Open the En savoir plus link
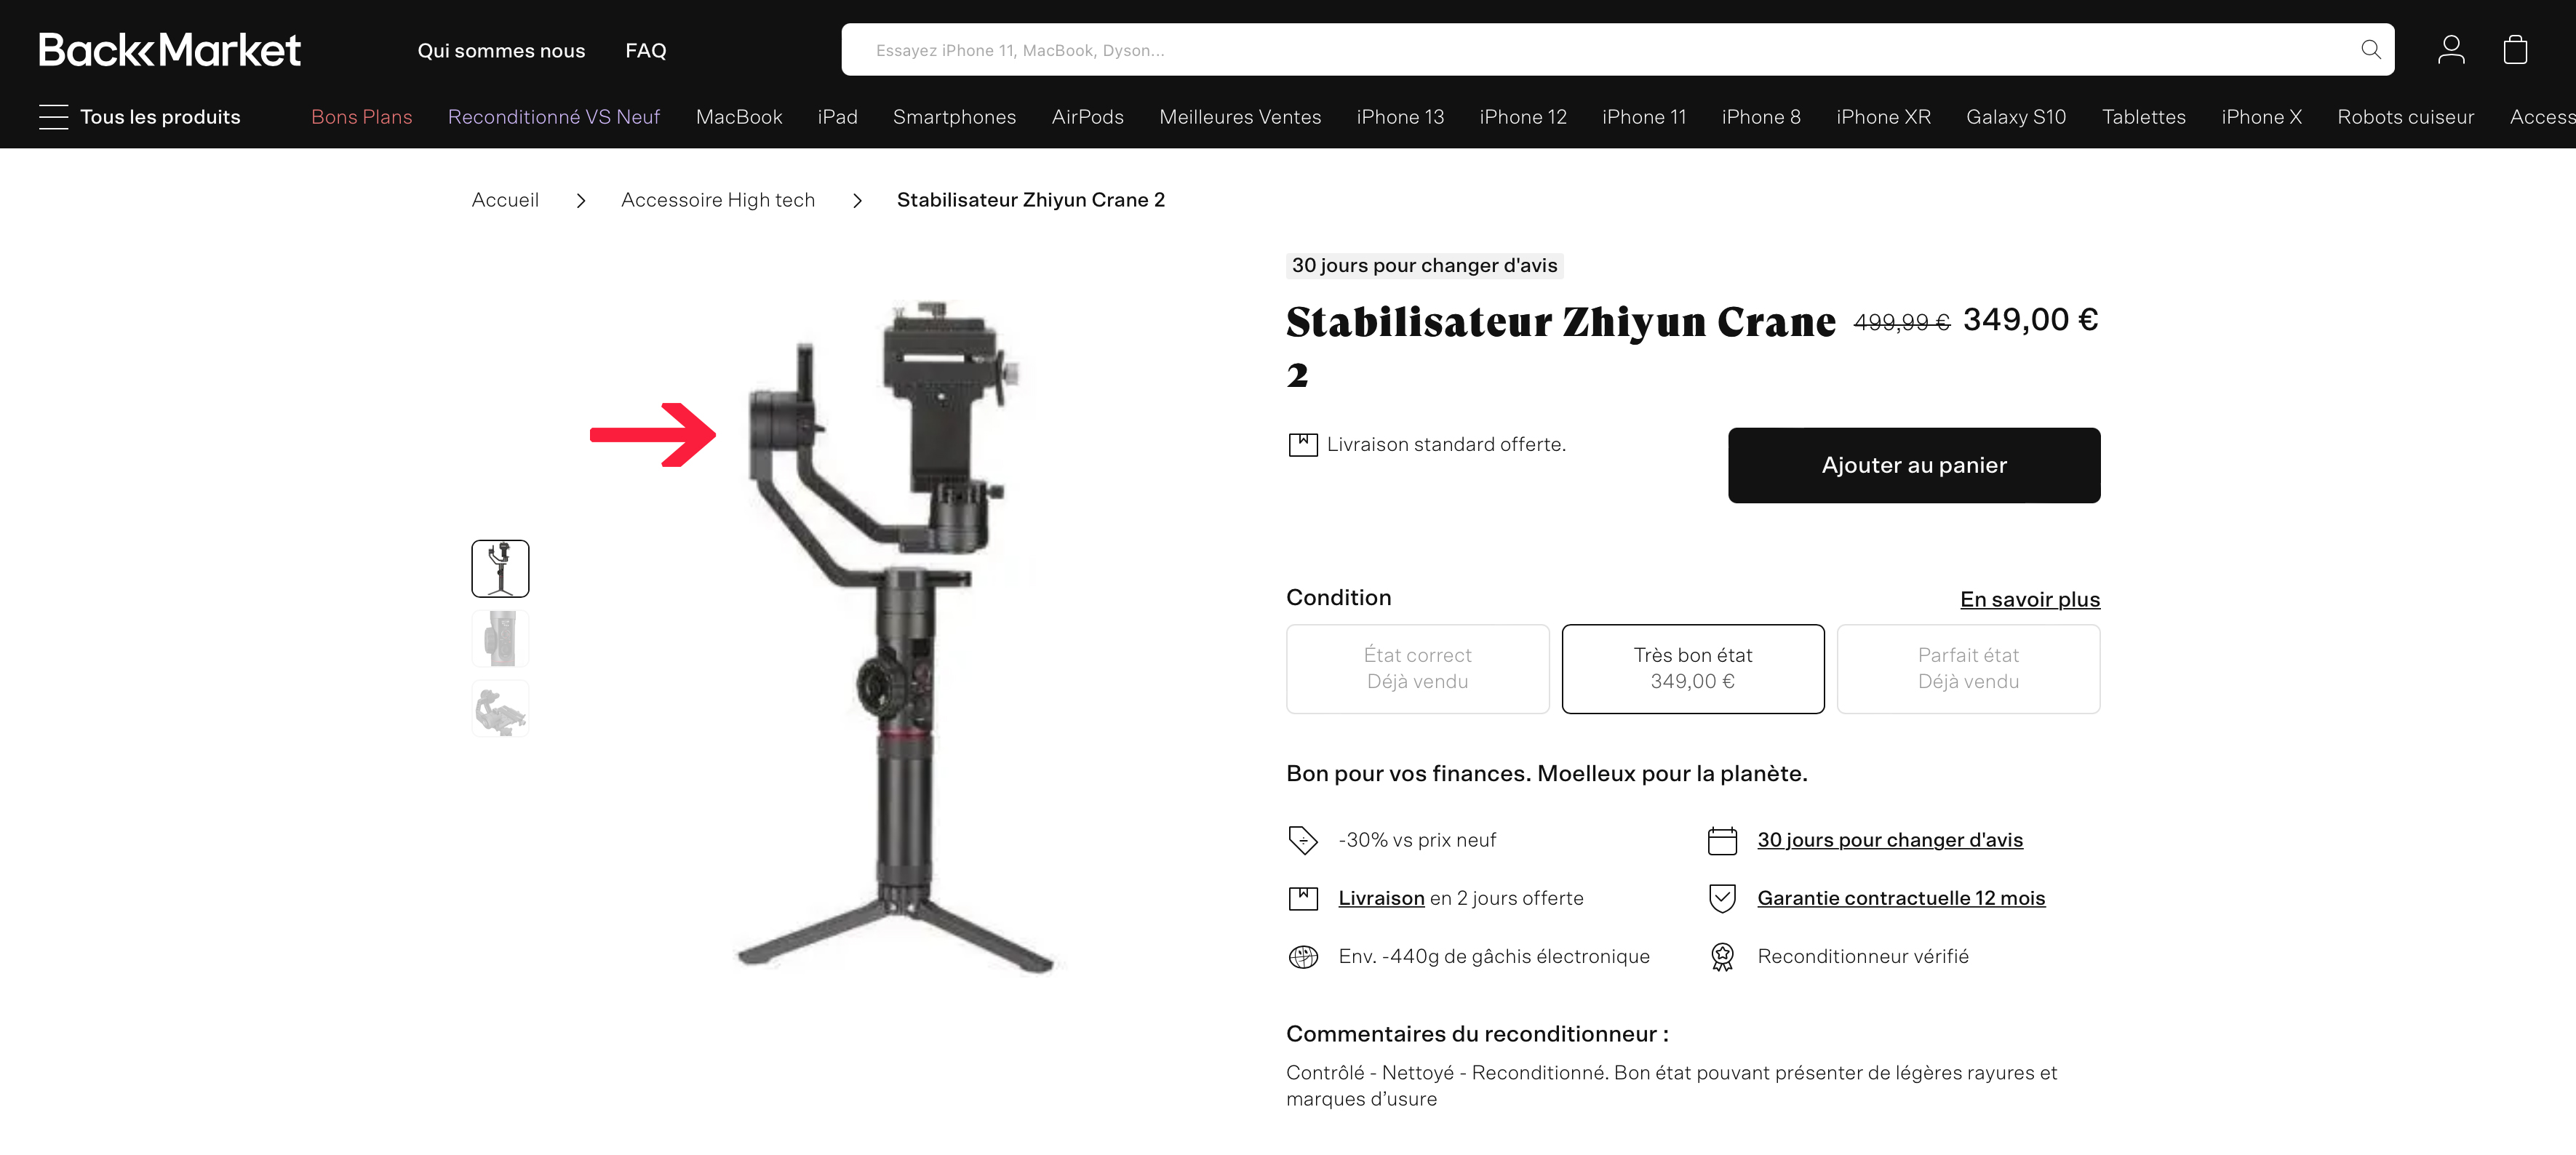Viewport: 2576px width, 1155px height. (x=2030, y=599)
